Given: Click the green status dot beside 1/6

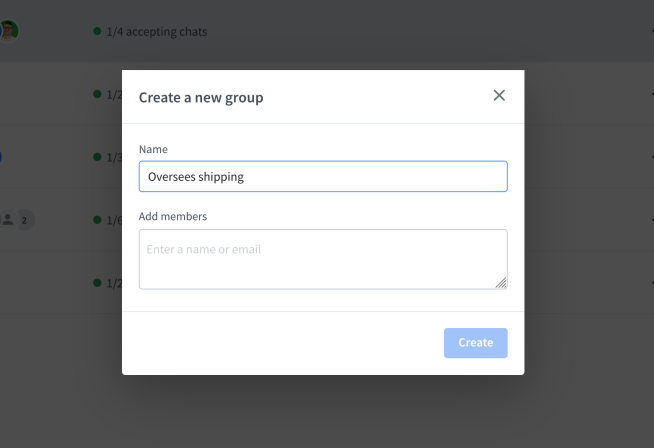Looking at the screenshot, I should [x=97, y=220].
